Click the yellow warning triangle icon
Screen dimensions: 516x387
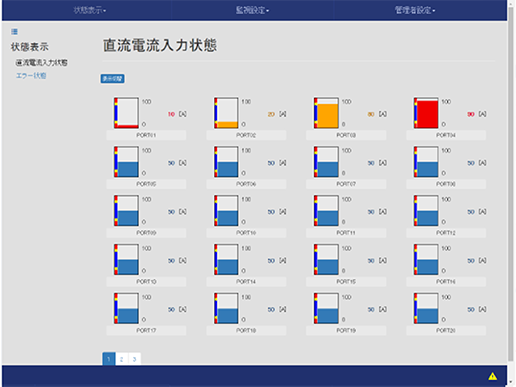coord(492,376)
